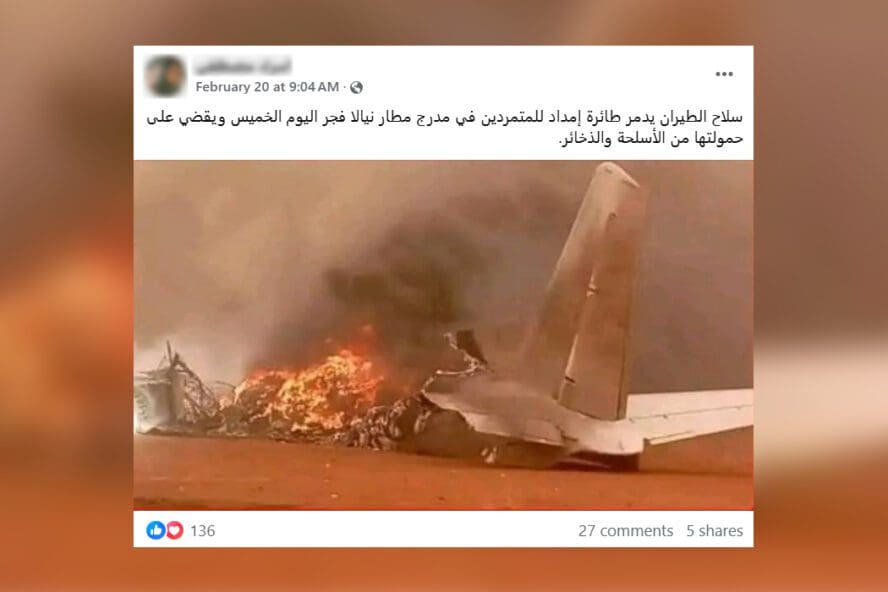The height and width of the screenshot is (592, 888).
Task: Open the February 20 at 9:04 AM timestamp
Action: pyautogui.click(x=267, y=87)
